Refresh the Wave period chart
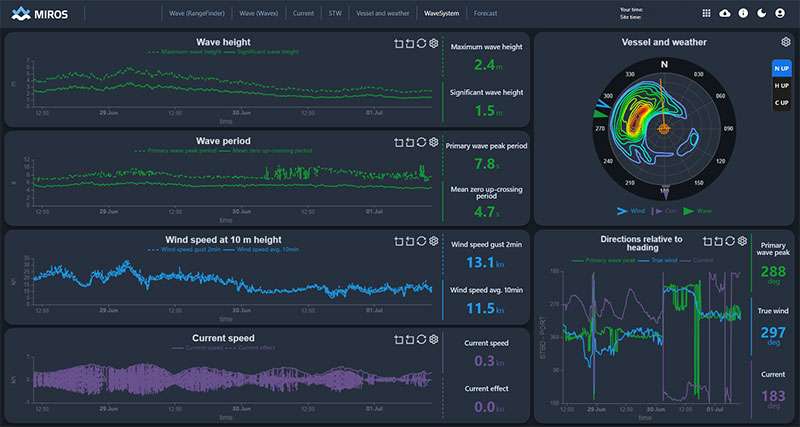 421,142
